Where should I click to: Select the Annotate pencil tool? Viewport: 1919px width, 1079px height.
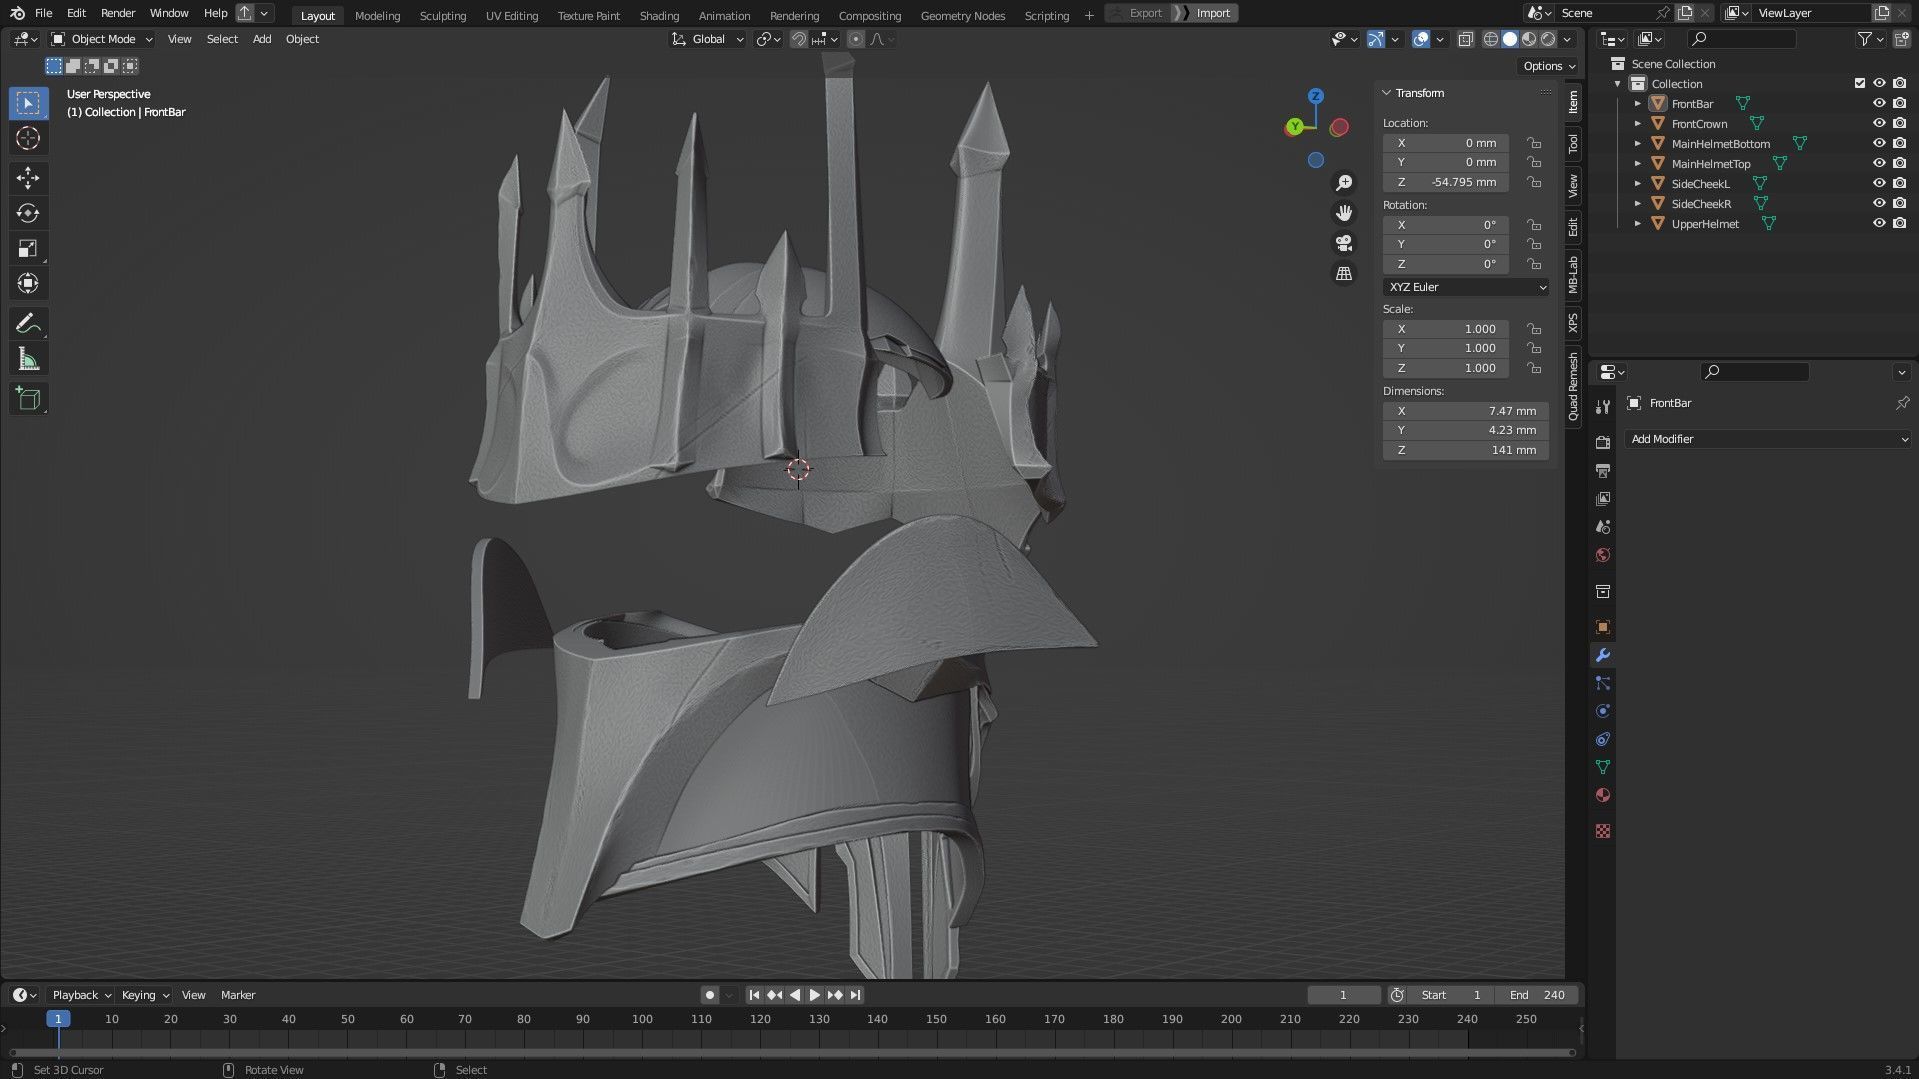coord(28,323)
